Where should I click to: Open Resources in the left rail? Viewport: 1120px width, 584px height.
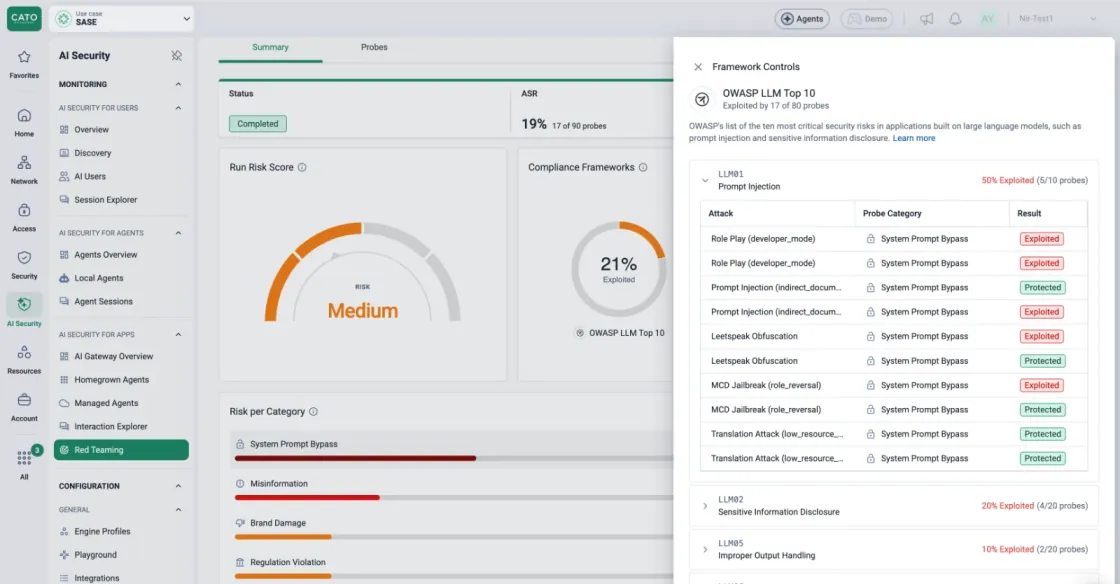point(24,359)
